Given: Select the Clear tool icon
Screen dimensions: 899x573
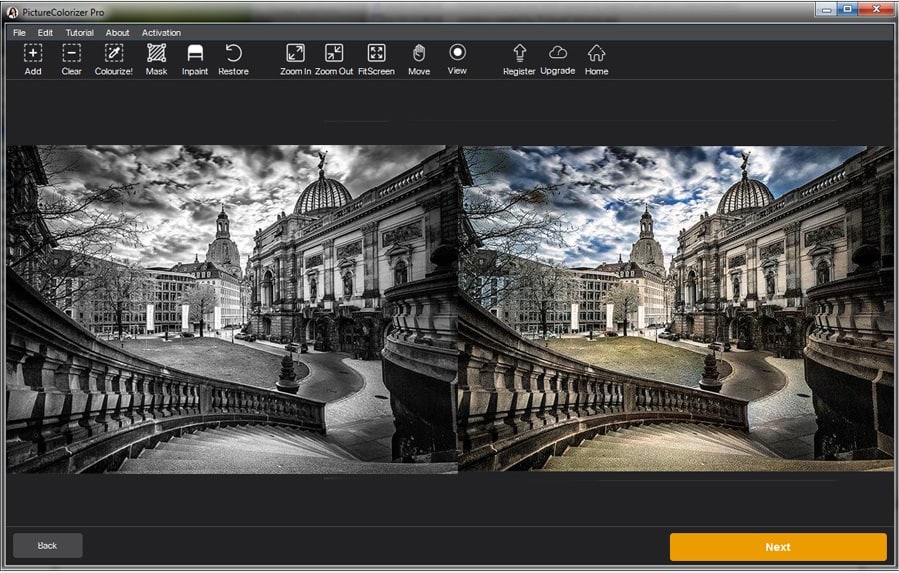Looking at the screenshot, I should tap(72, 60).
